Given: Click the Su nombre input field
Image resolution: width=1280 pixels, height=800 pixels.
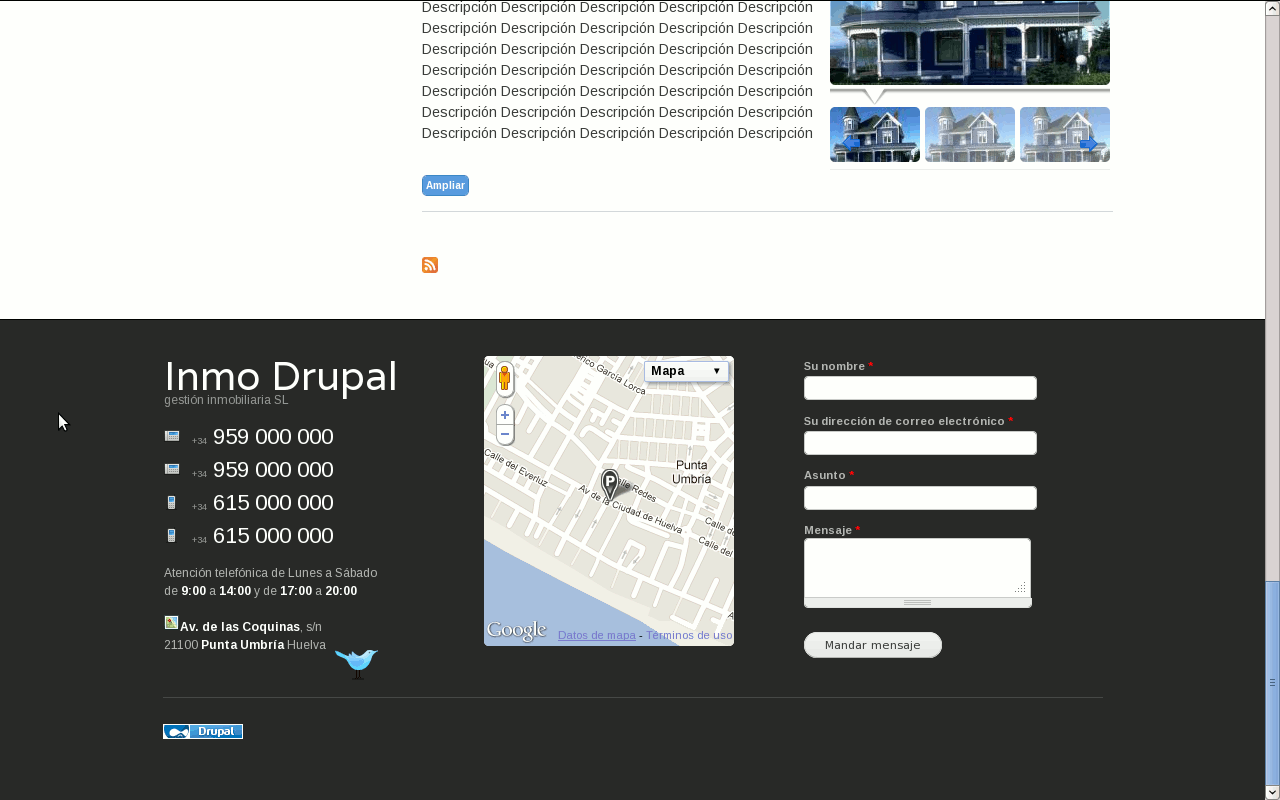Looking at the screenshot, I should (x=920, y=388).
